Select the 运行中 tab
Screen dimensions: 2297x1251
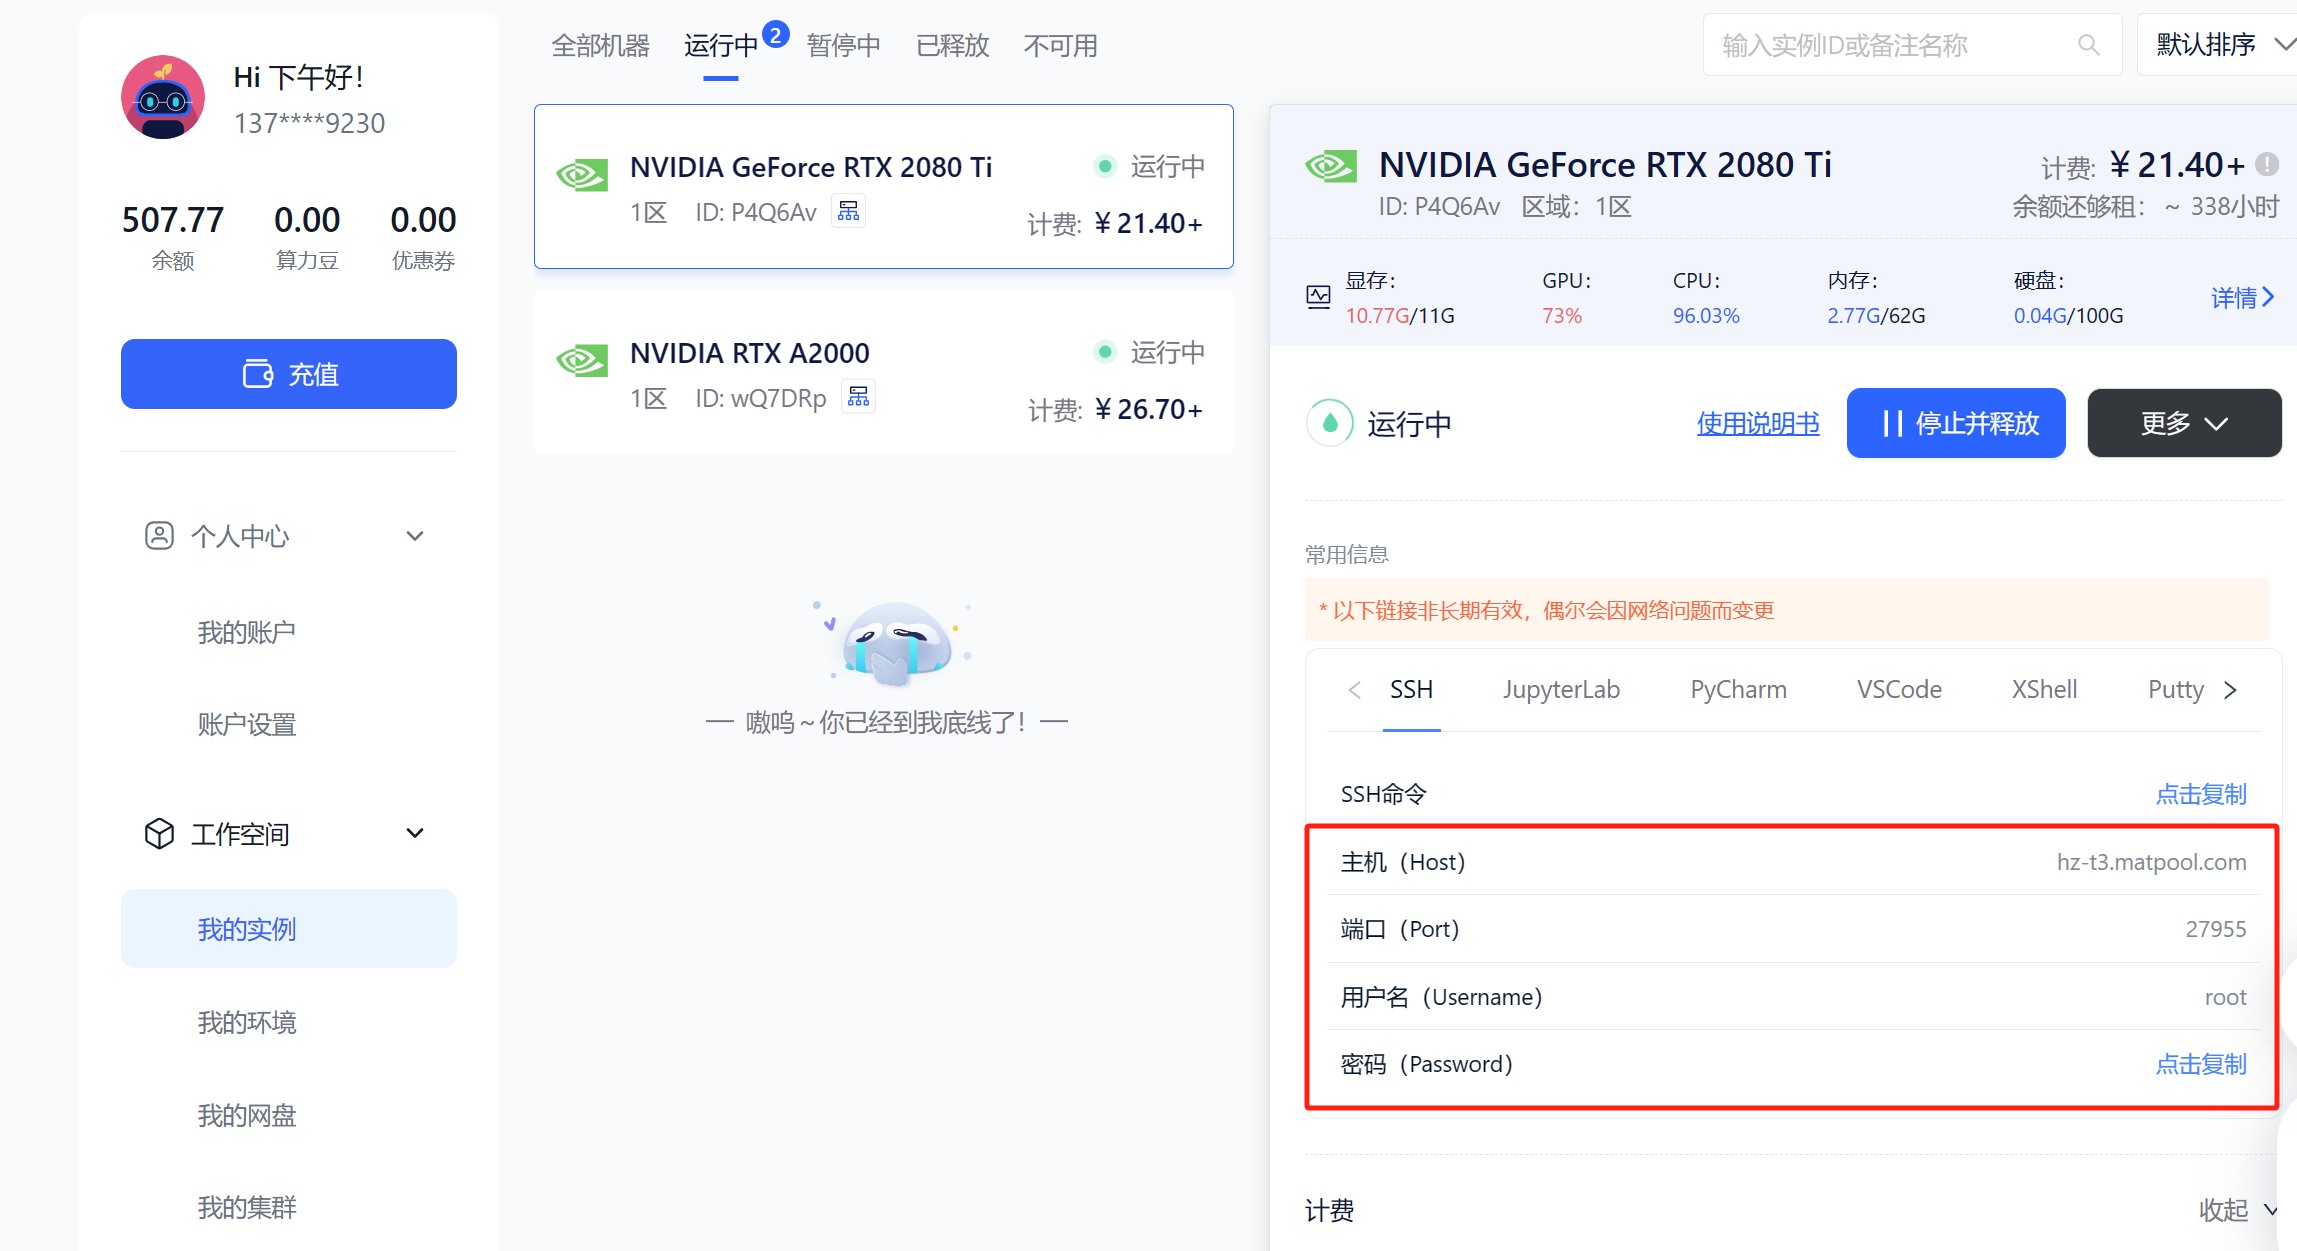click(x=721, y=45)
